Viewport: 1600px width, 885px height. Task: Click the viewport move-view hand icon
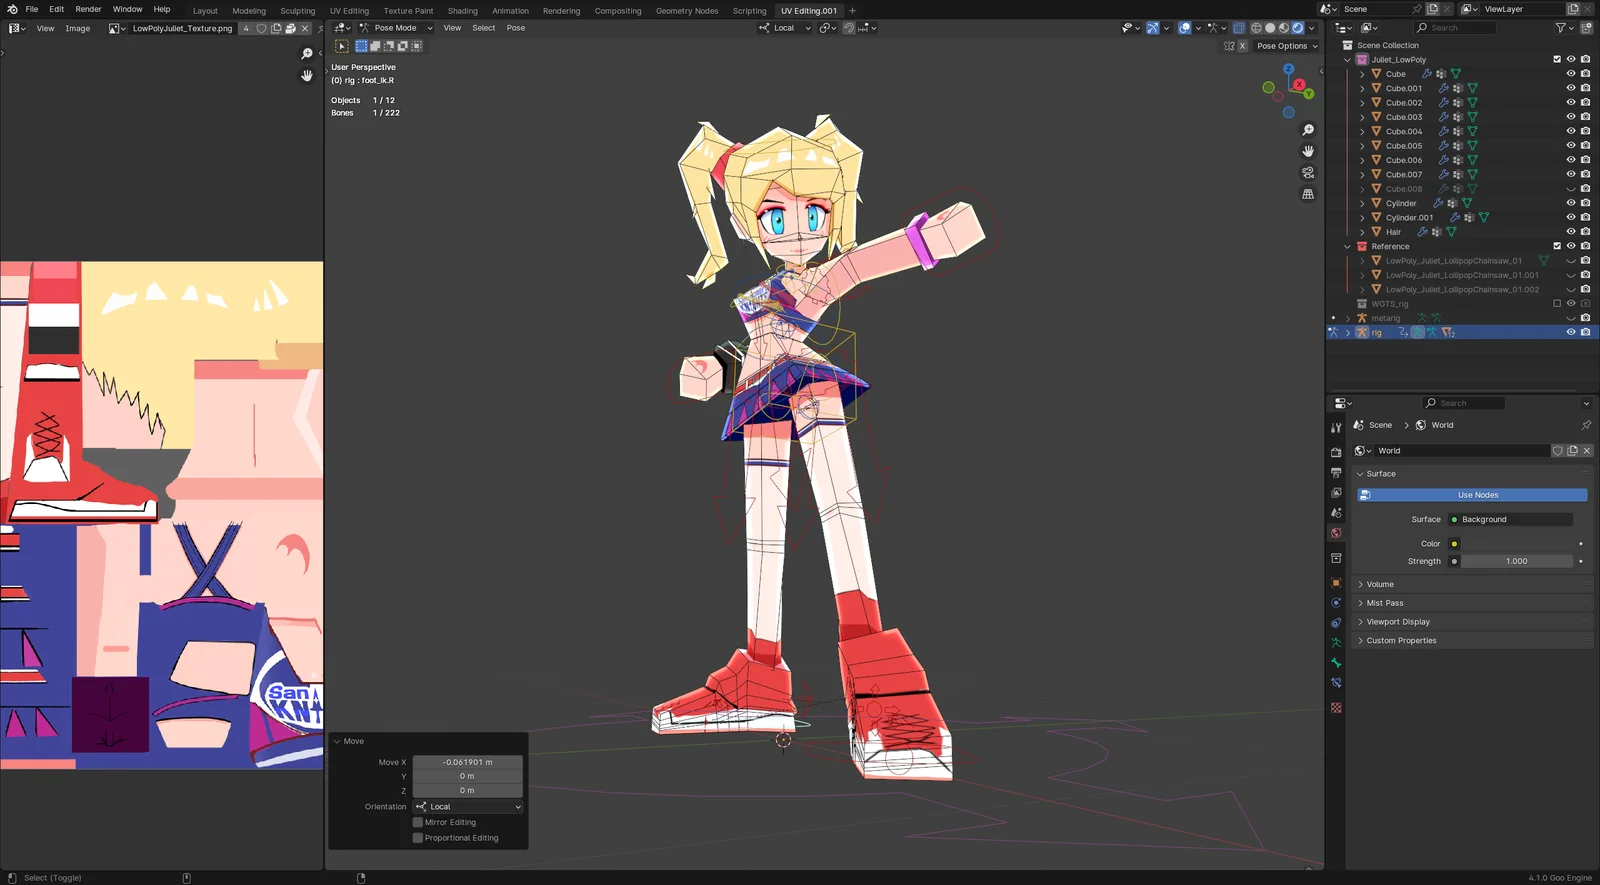coord(1308,152)
